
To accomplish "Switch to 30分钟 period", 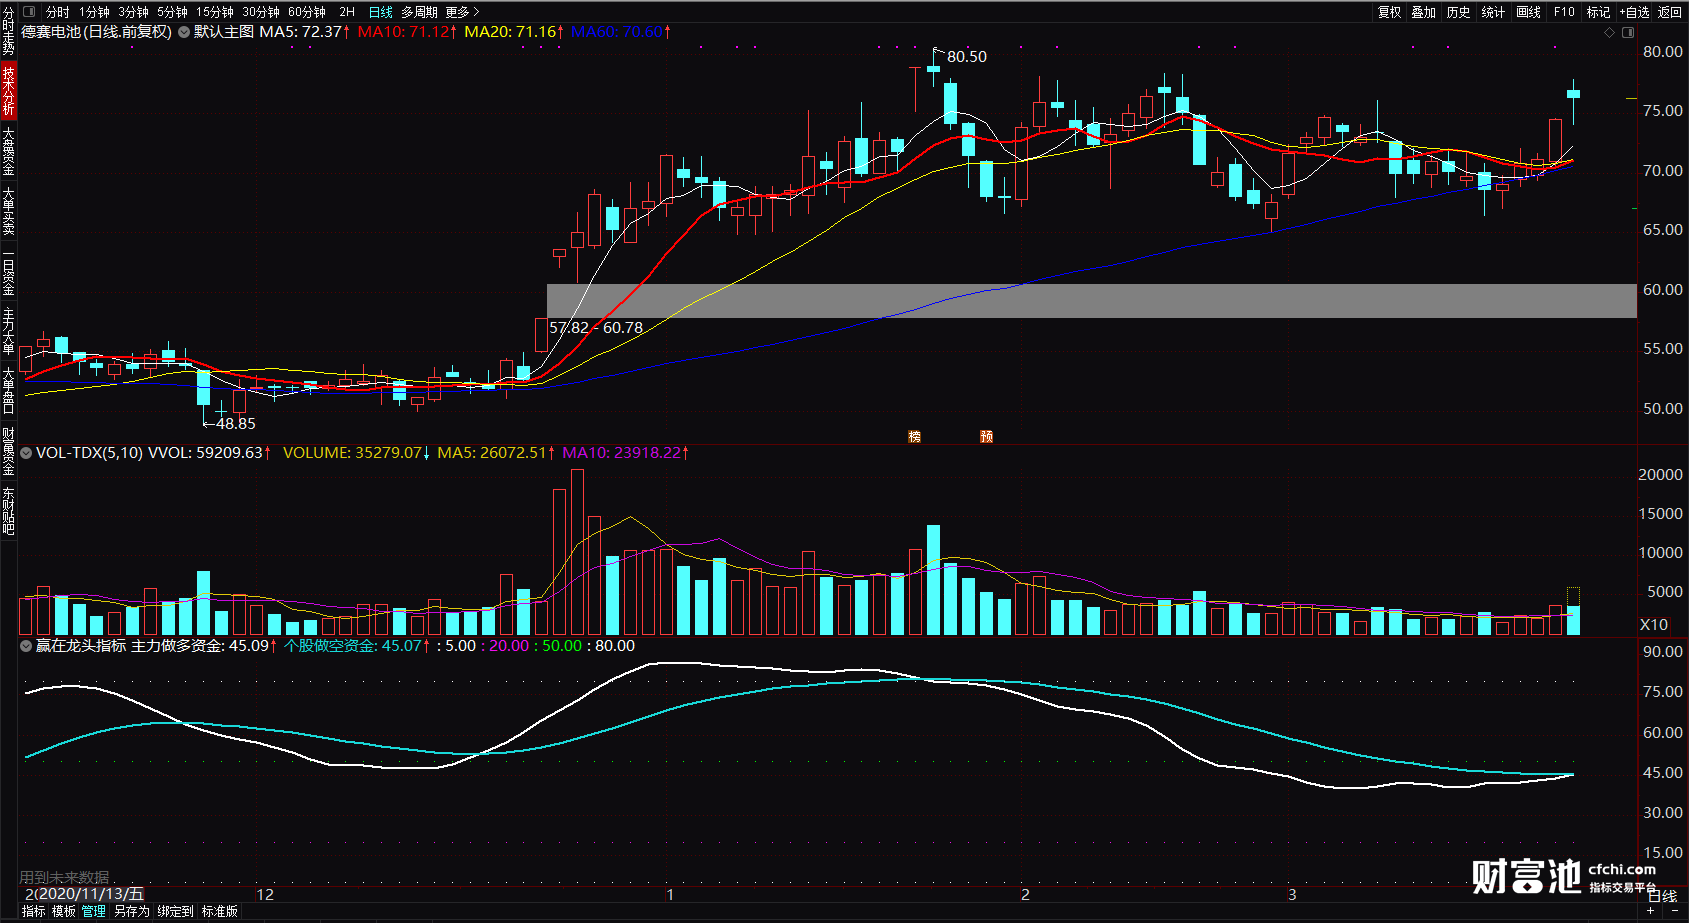I will pyautogui.click(x=261, y=12).
